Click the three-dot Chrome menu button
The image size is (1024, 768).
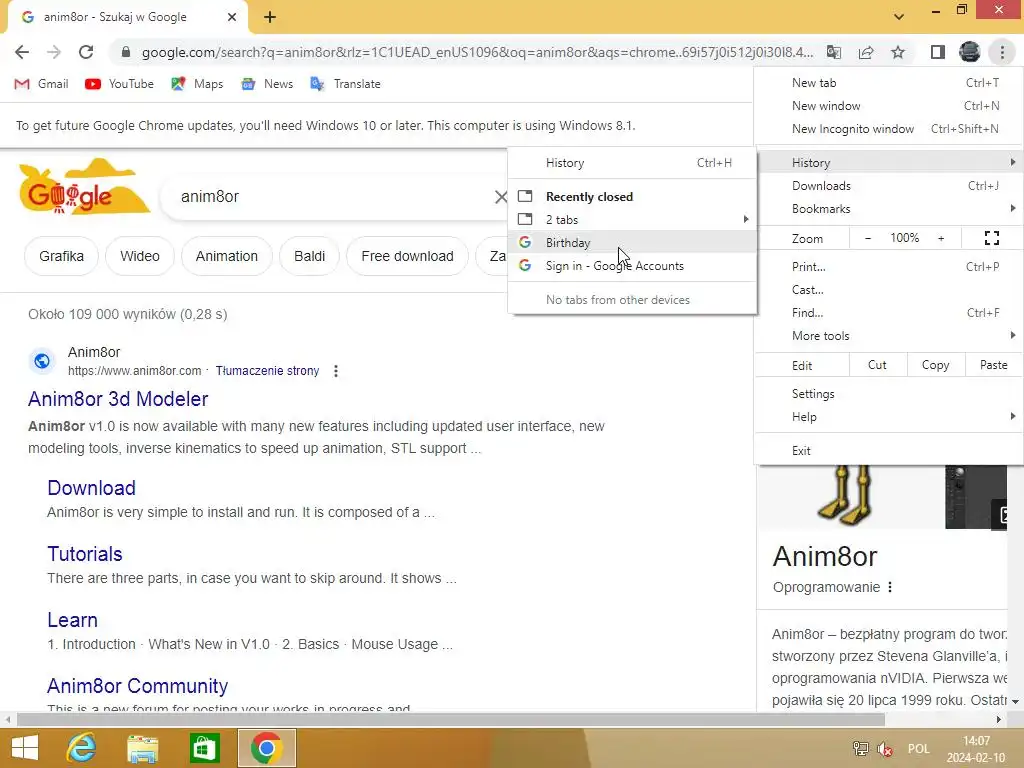[x=1002, y=52]
